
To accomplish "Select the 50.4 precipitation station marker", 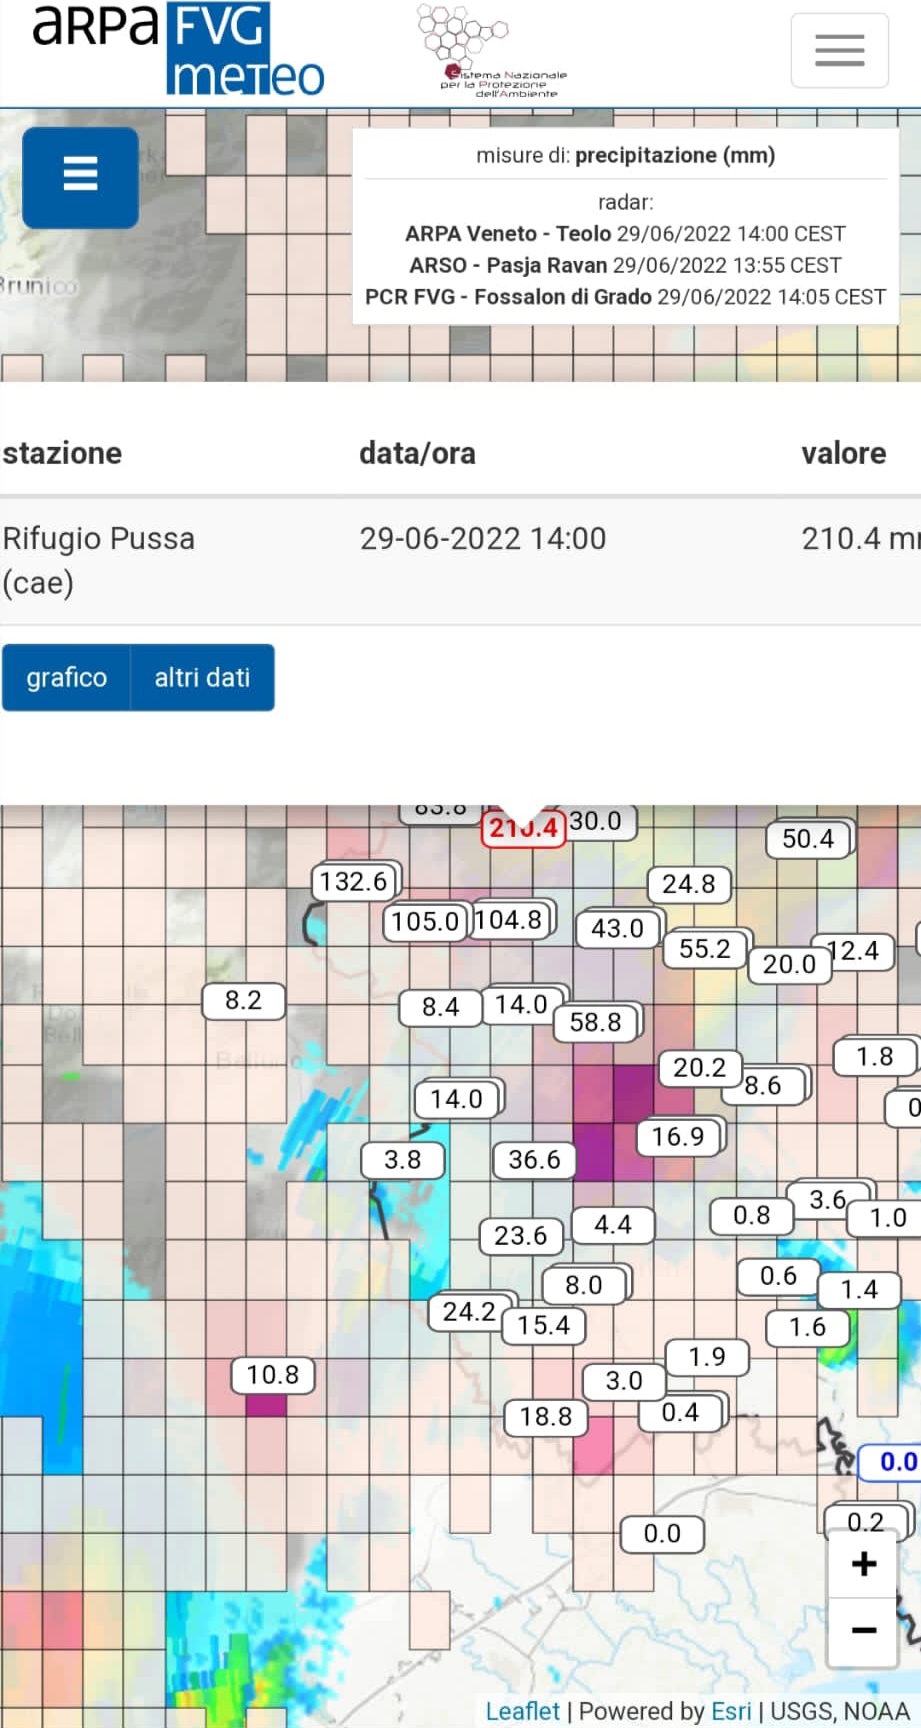I will click(x=808, y=839).
